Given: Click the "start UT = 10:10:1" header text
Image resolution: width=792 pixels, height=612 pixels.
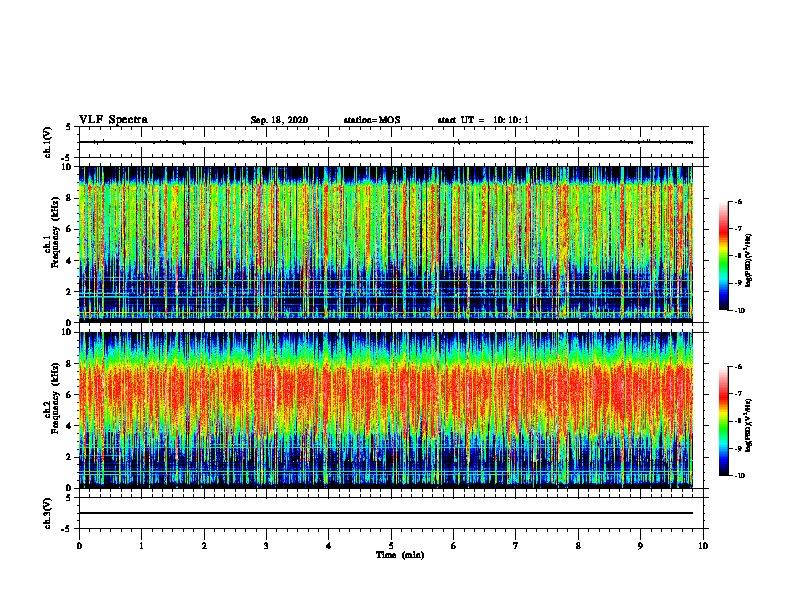Looking at the screenshot, I should point(483,120).
